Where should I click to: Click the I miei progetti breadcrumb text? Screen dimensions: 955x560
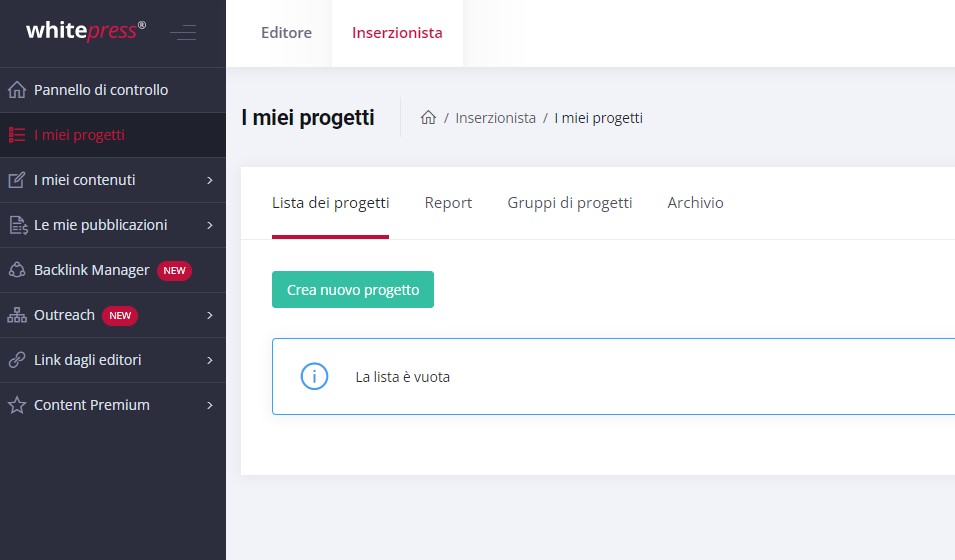[x=598, y=118]
